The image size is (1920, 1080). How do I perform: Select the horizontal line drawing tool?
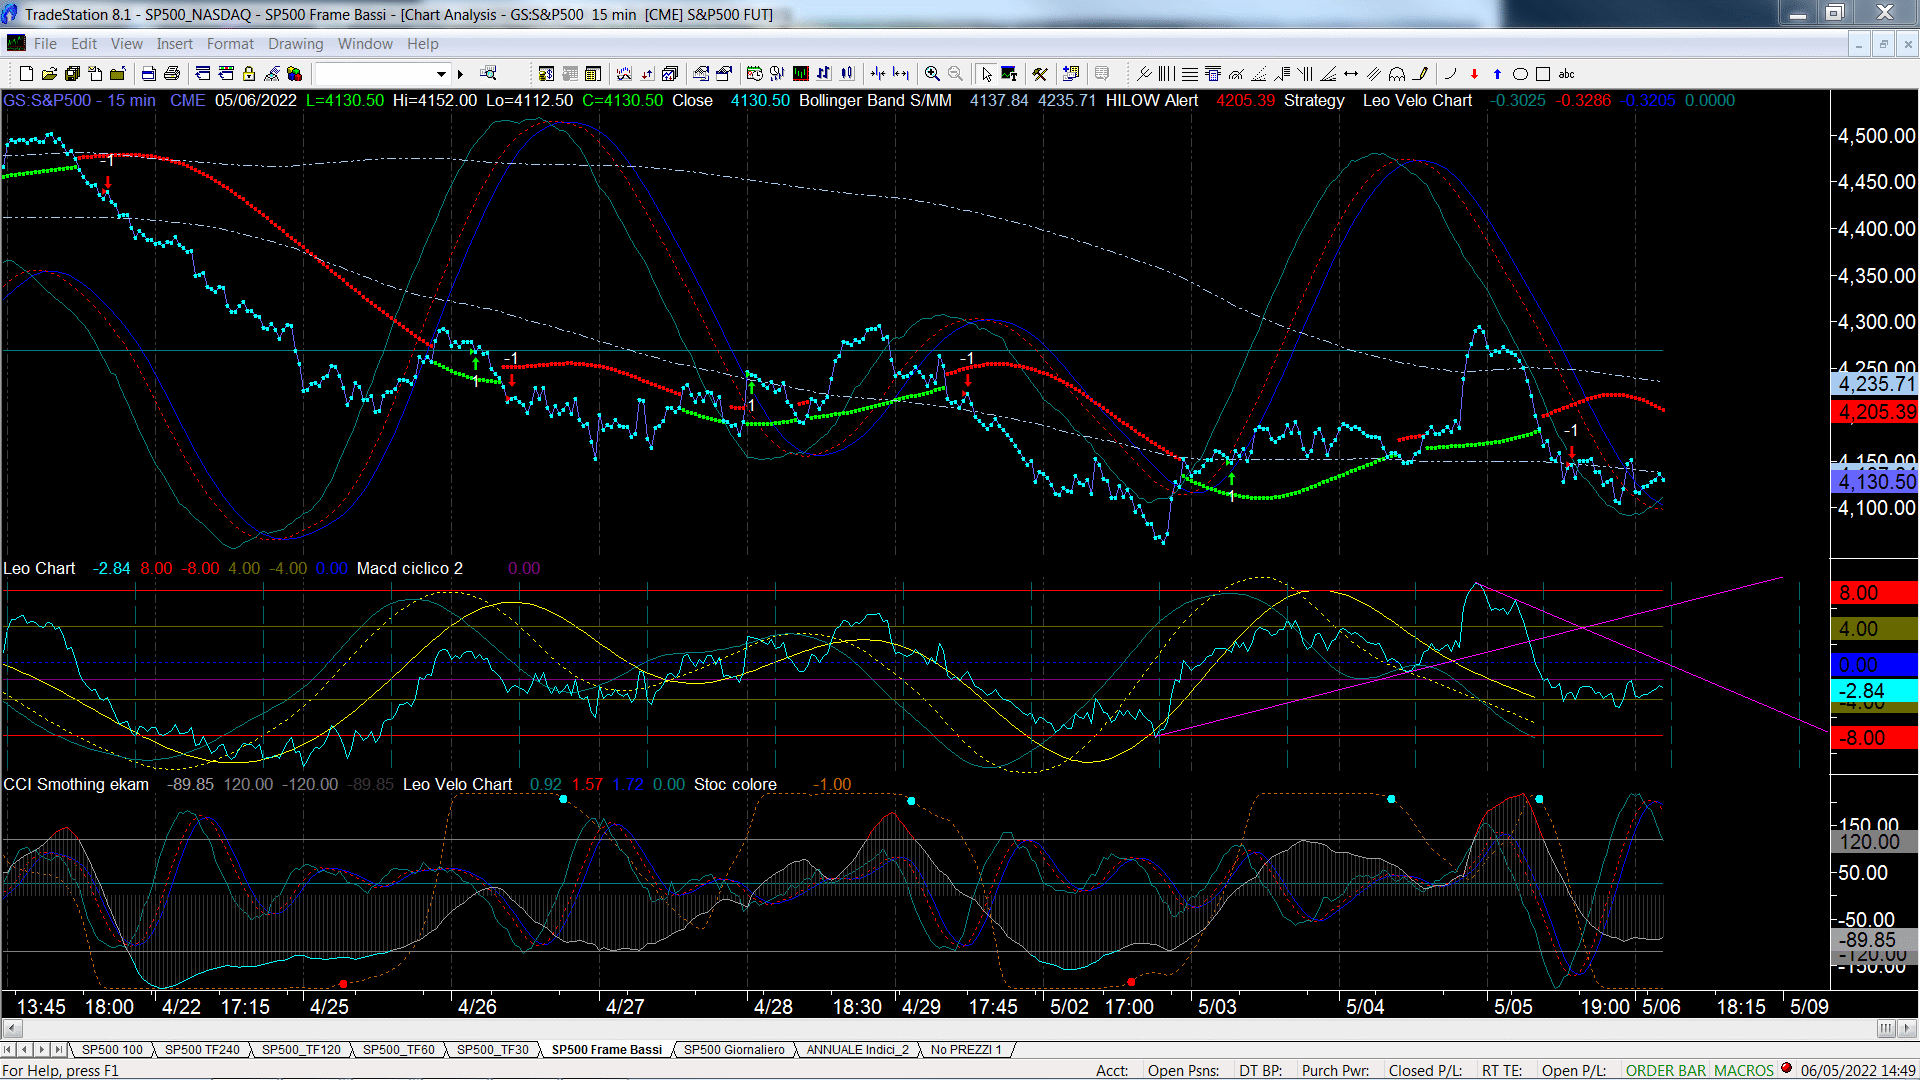tap(1190, 73)
